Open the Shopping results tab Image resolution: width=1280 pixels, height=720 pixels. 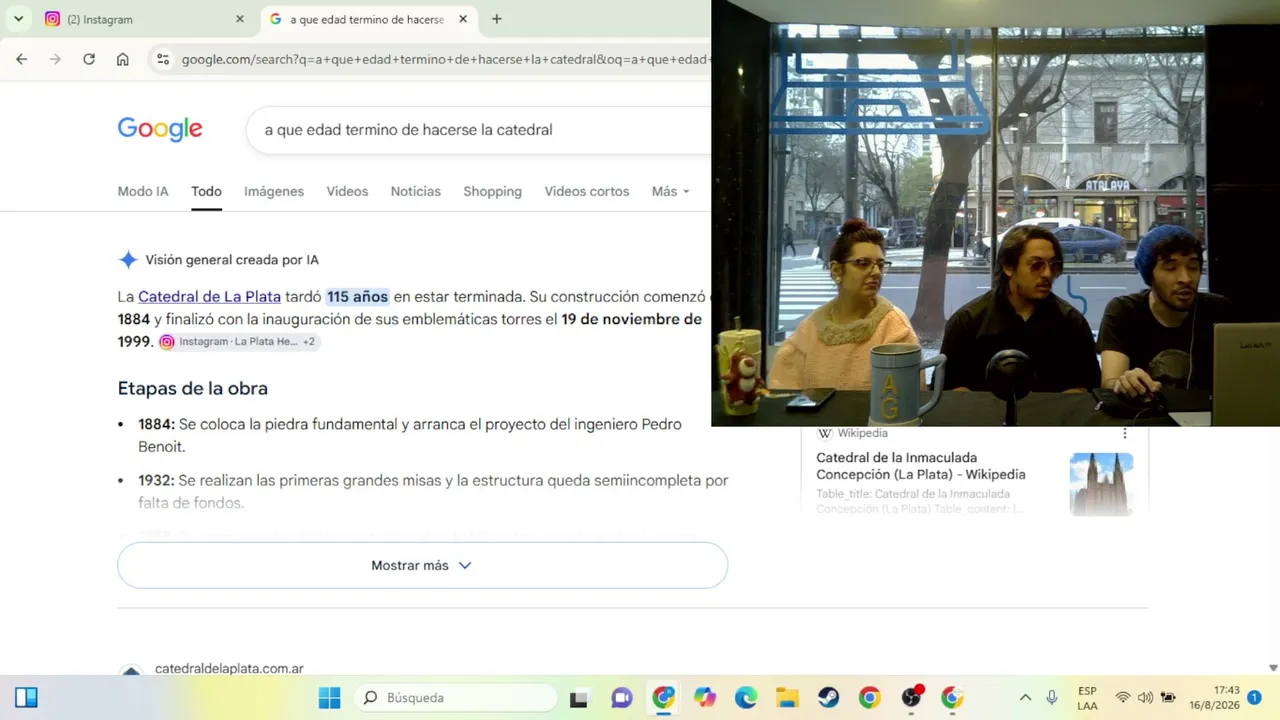point(492,191)
